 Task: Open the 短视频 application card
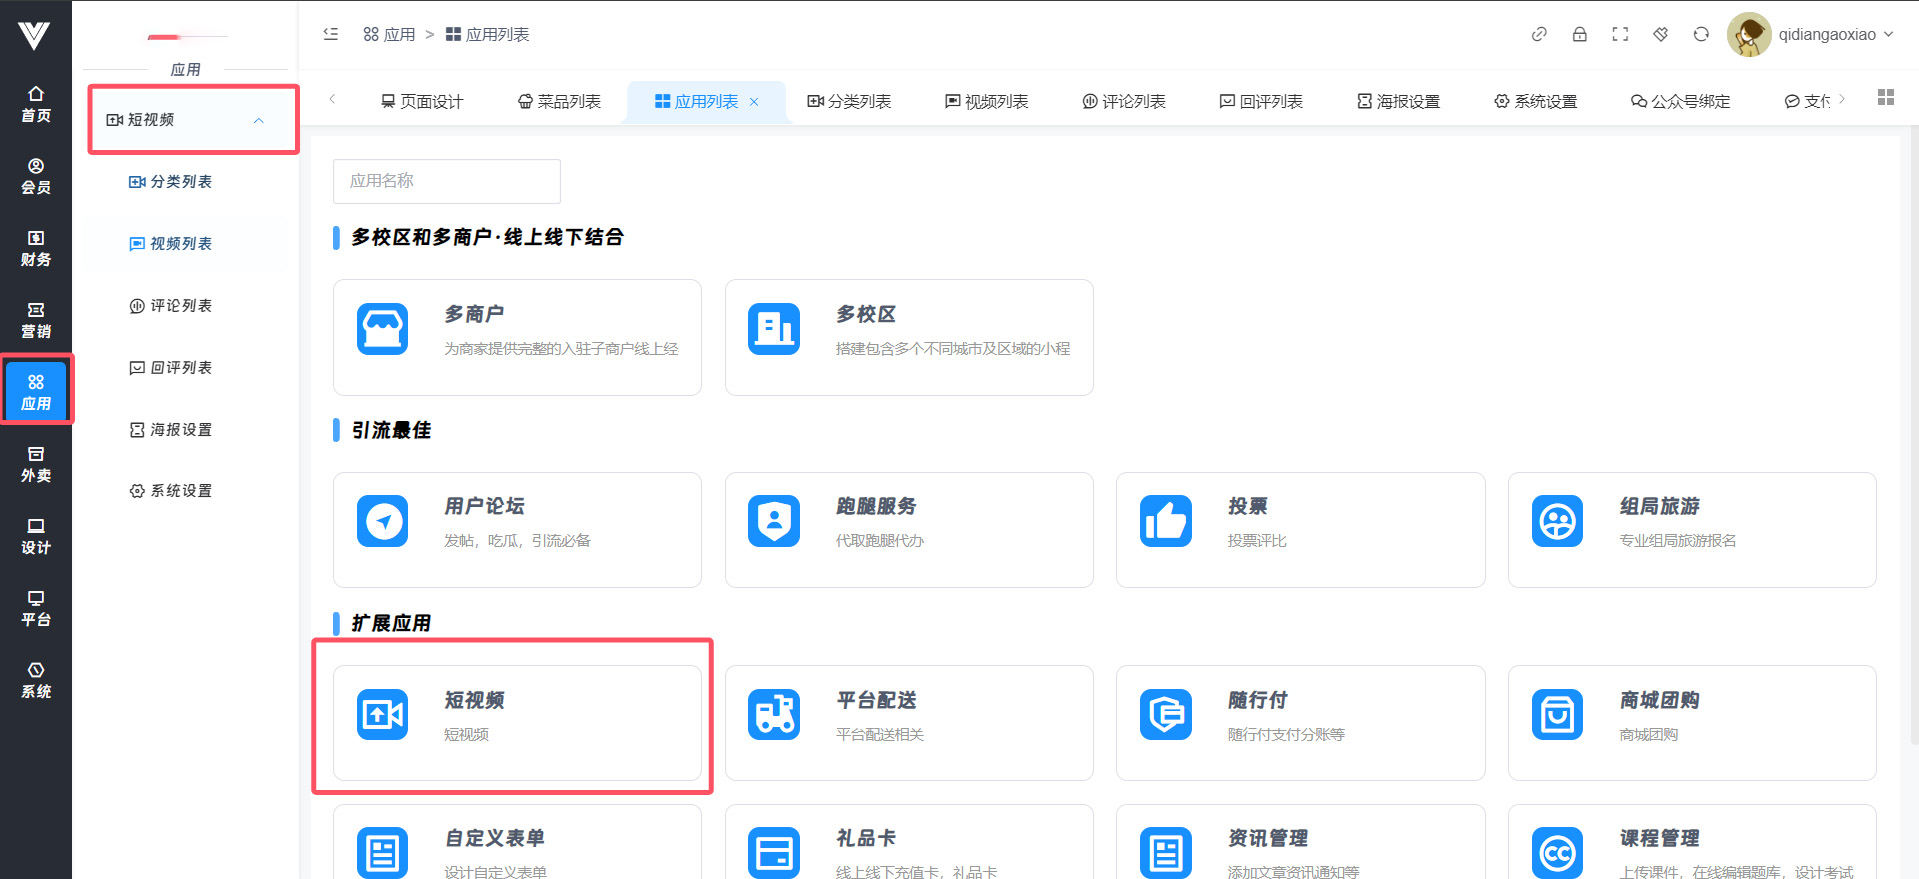517,722
